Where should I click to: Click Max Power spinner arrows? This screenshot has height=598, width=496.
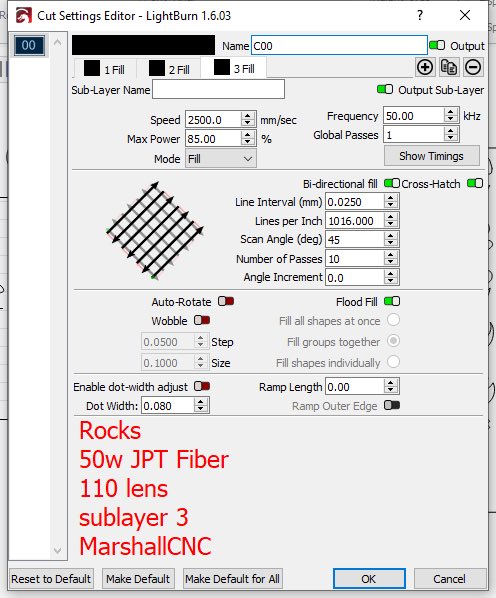tap(248, 138)
